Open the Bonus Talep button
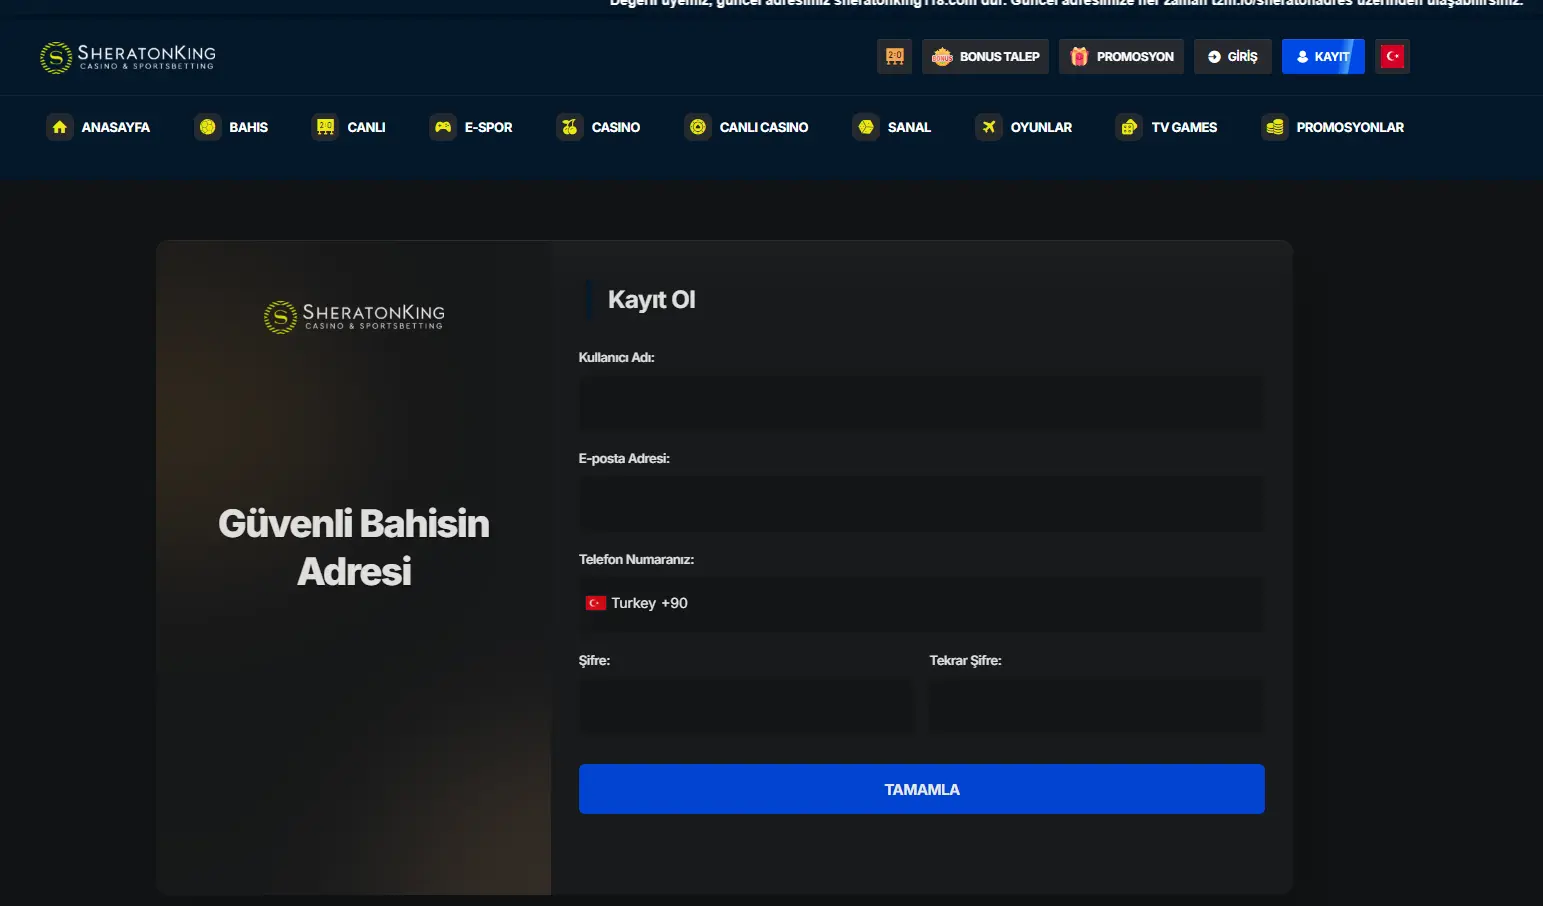This screenshot has width=1543, height=906. (985, 57)
